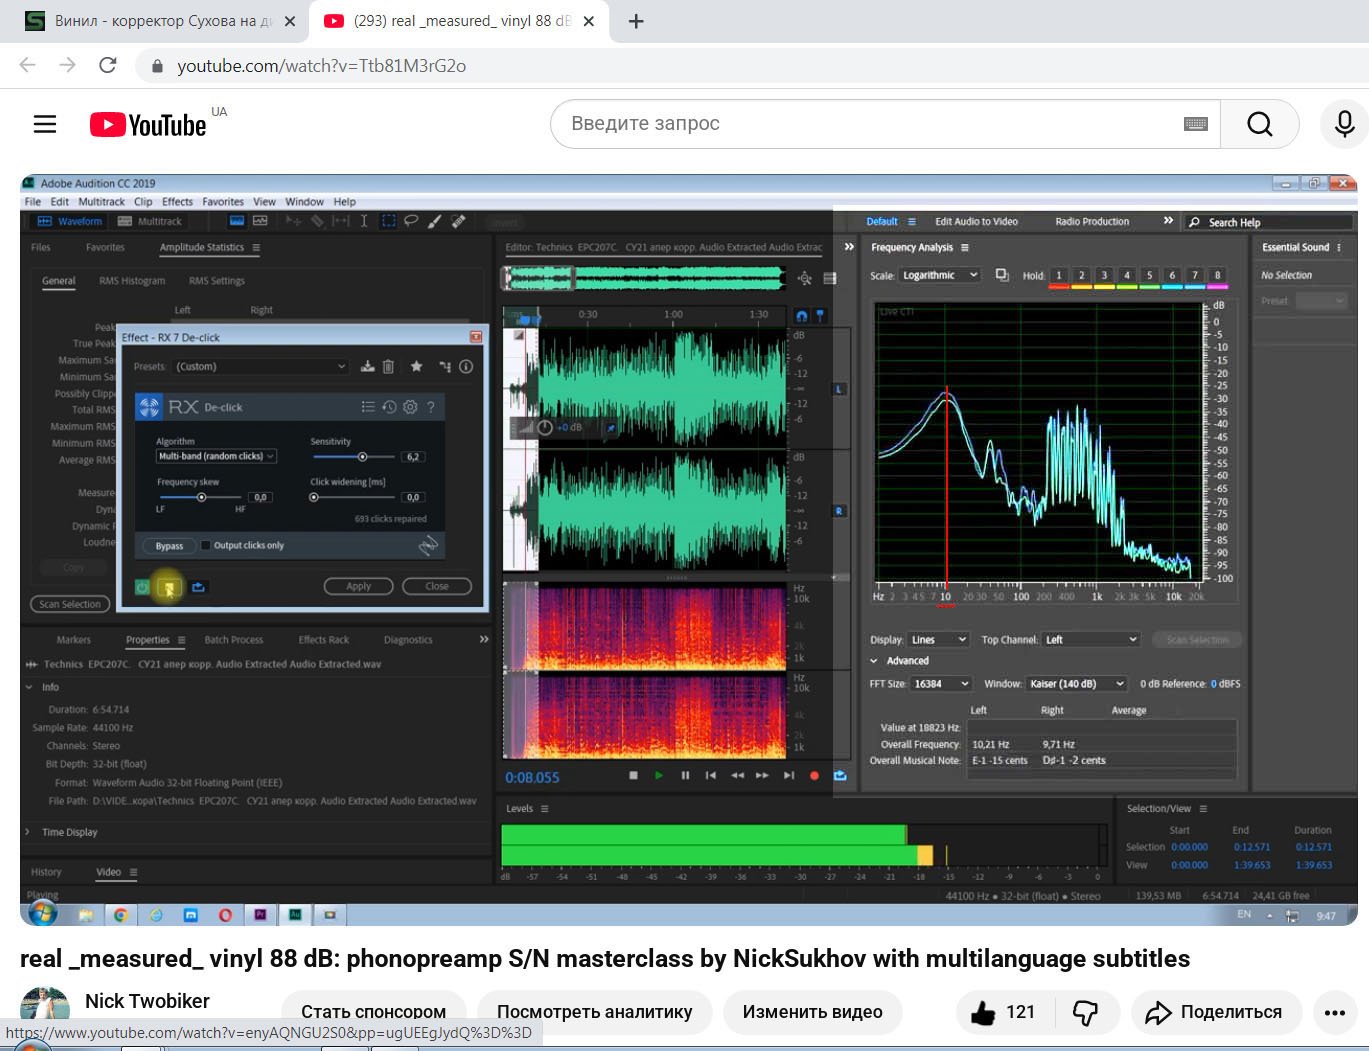
Task: Open the Nick Twobiker channel link
Action: 147,1001
